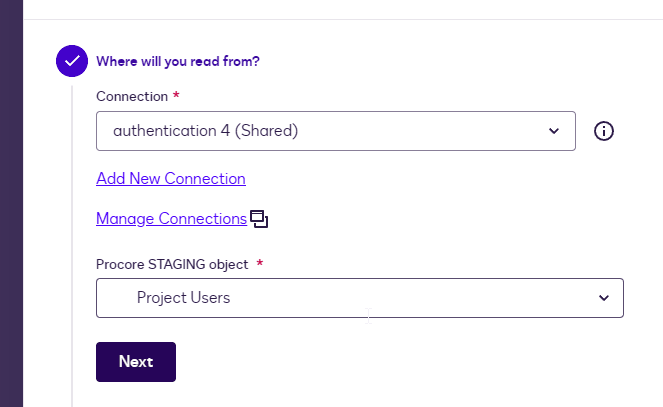The image size is (663, 407).
Task: Expand the Procore STAGING object dropdown arrow
Action: coord(603,298)
